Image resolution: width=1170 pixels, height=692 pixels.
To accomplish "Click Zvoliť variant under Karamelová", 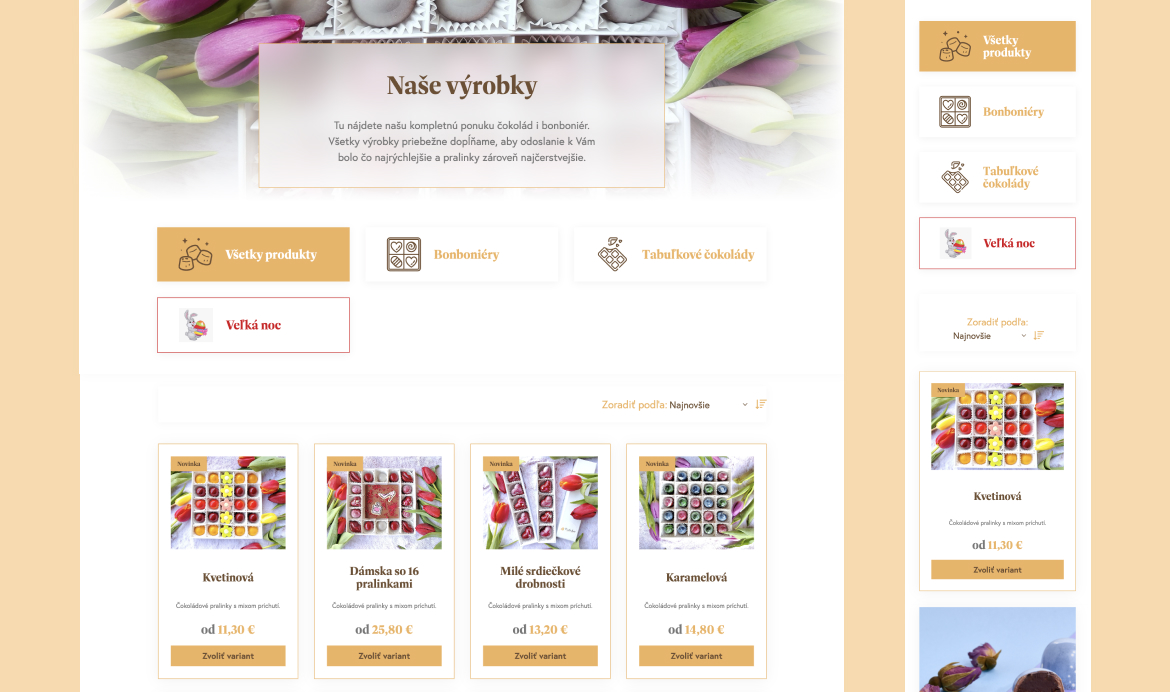I will pos(696,655).
